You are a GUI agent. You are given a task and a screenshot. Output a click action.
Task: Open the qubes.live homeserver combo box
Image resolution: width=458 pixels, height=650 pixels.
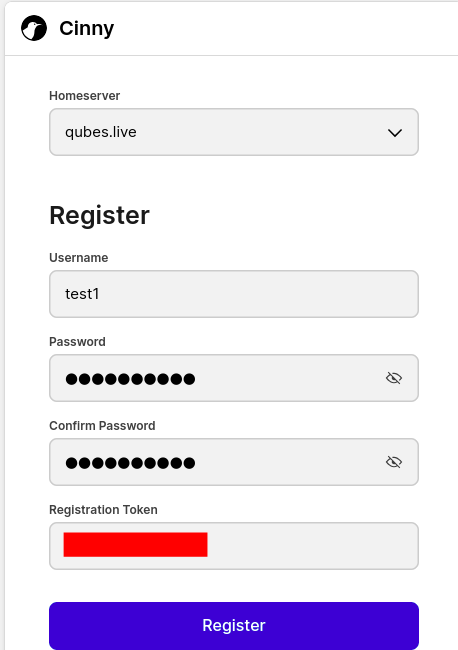point(234,132)
